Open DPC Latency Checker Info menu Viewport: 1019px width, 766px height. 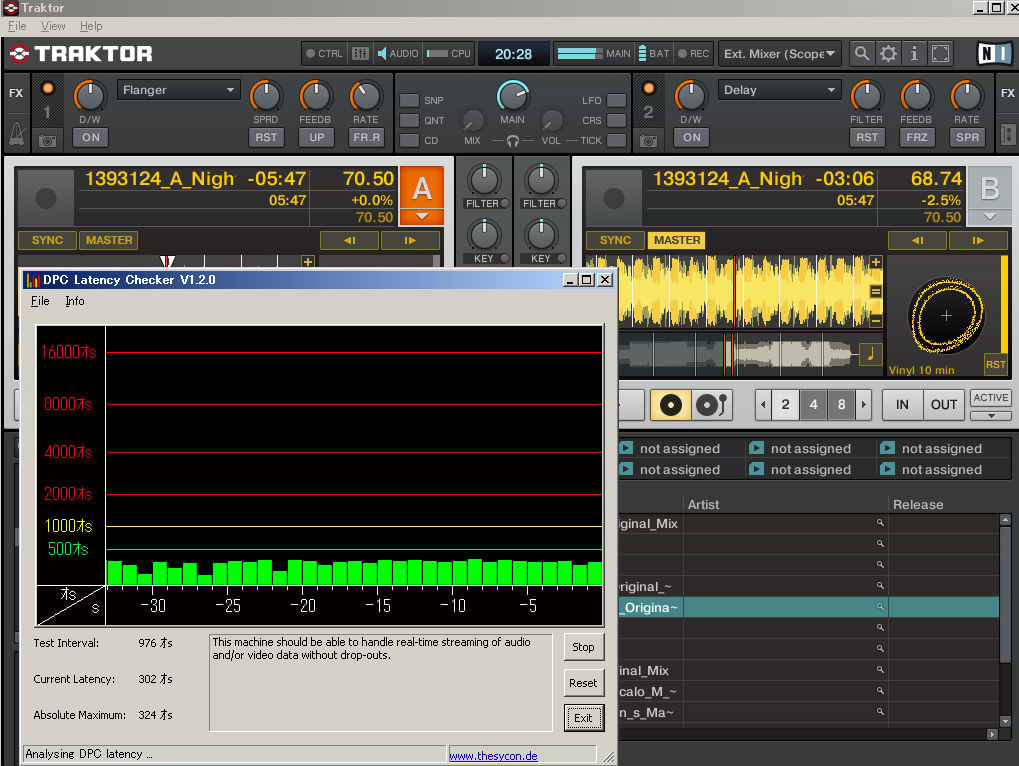[75, 301]
